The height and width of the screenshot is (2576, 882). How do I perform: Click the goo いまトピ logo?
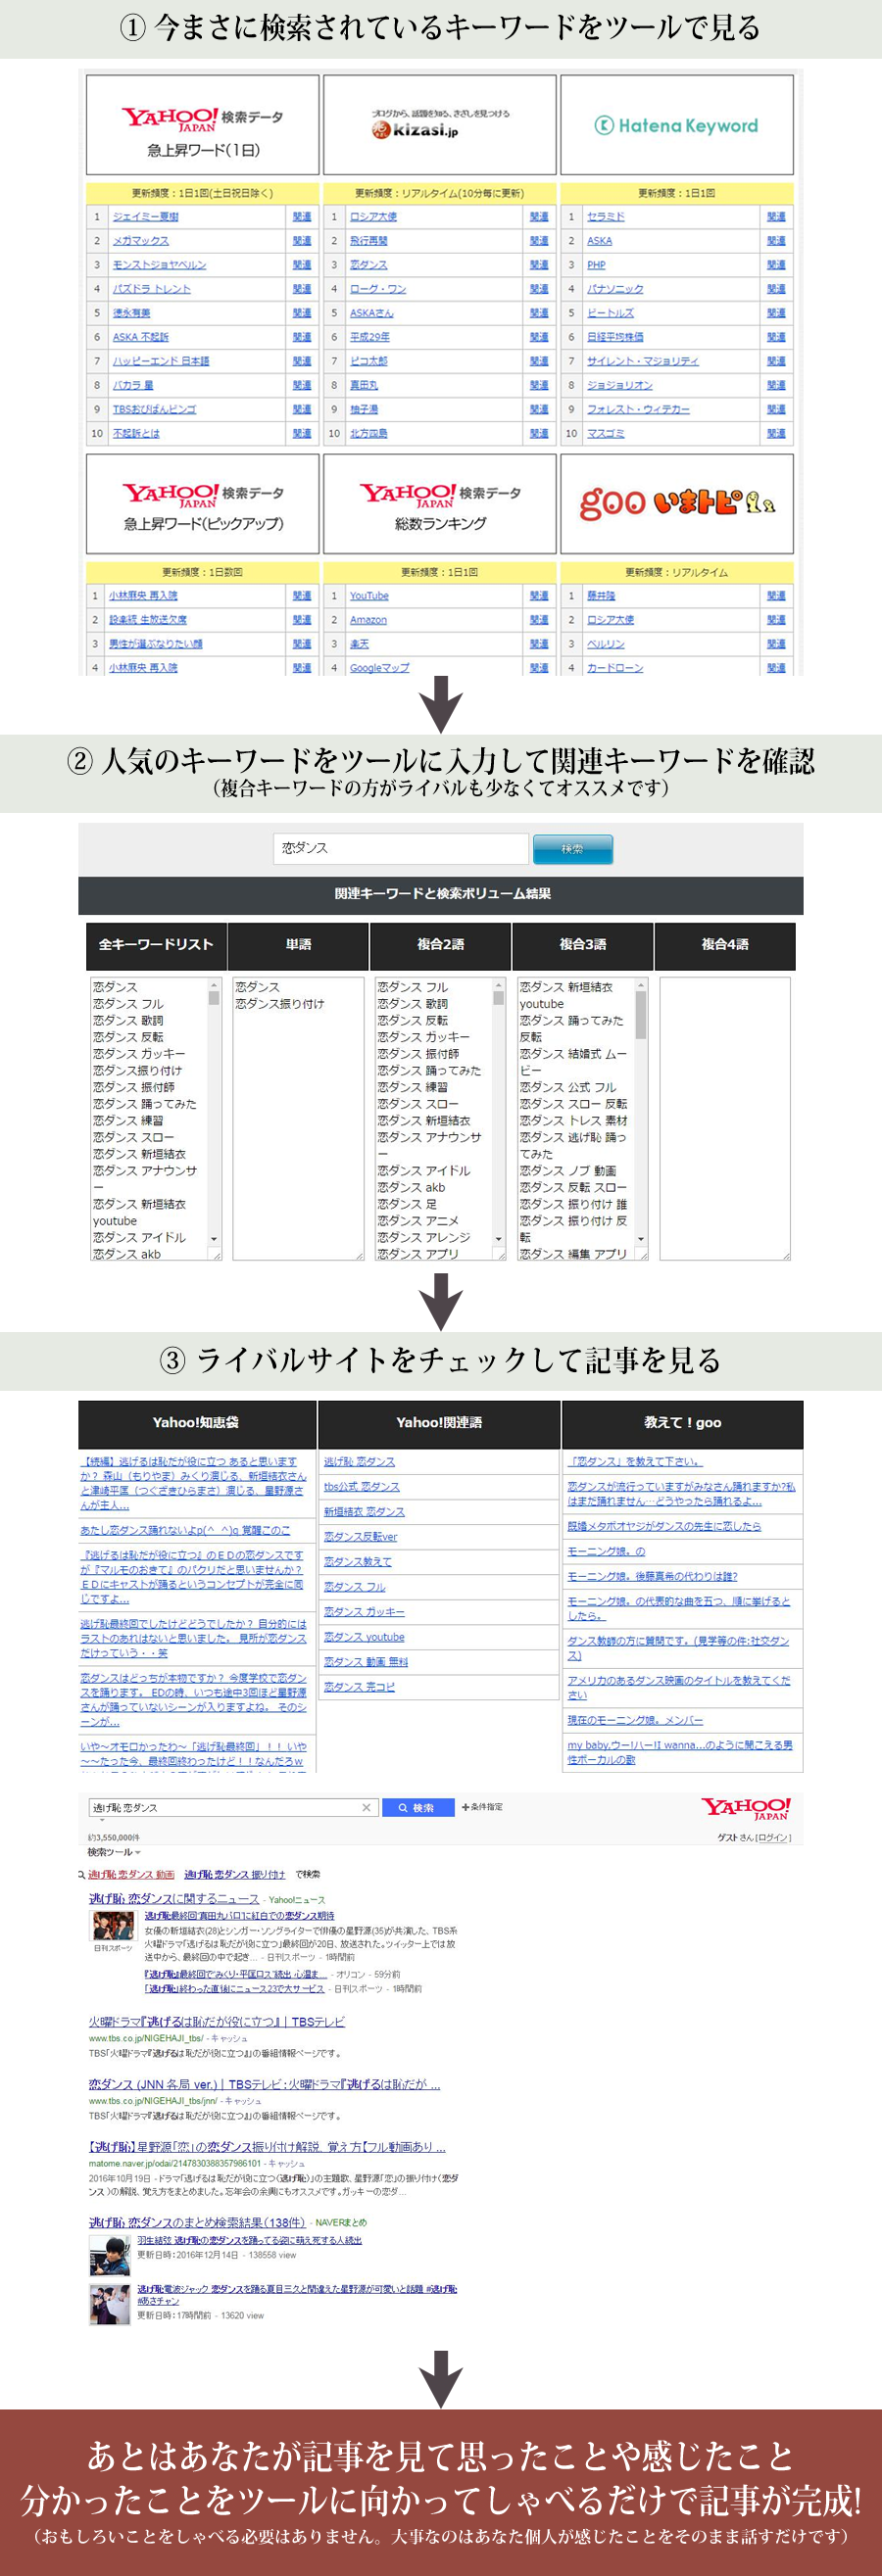tap(677, 503)
